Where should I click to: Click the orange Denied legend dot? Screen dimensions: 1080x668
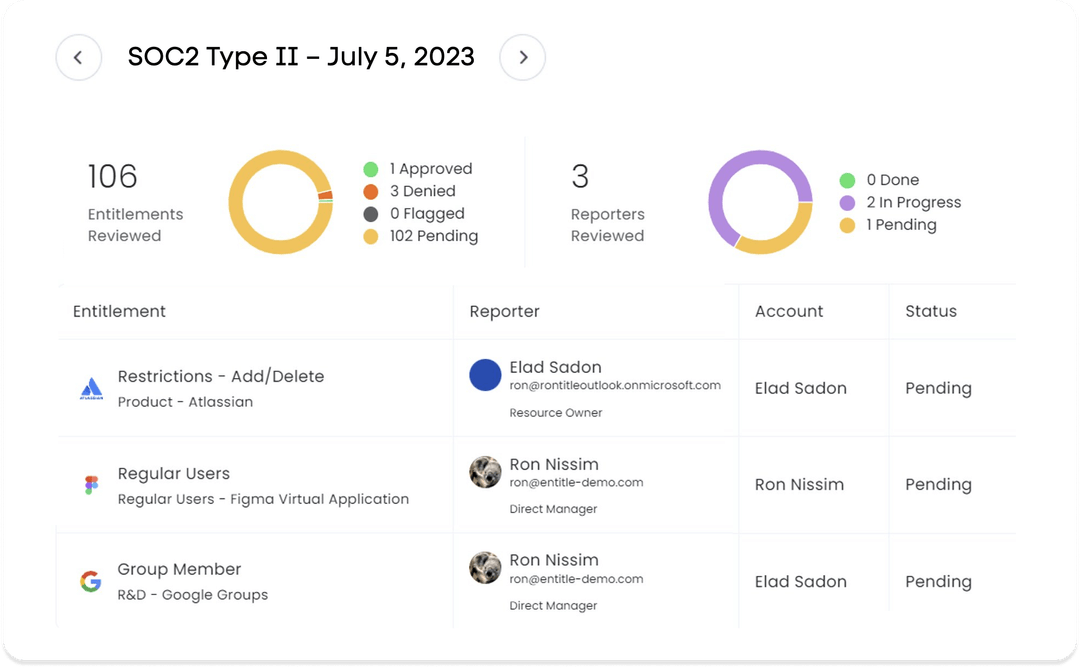(371, 191)
